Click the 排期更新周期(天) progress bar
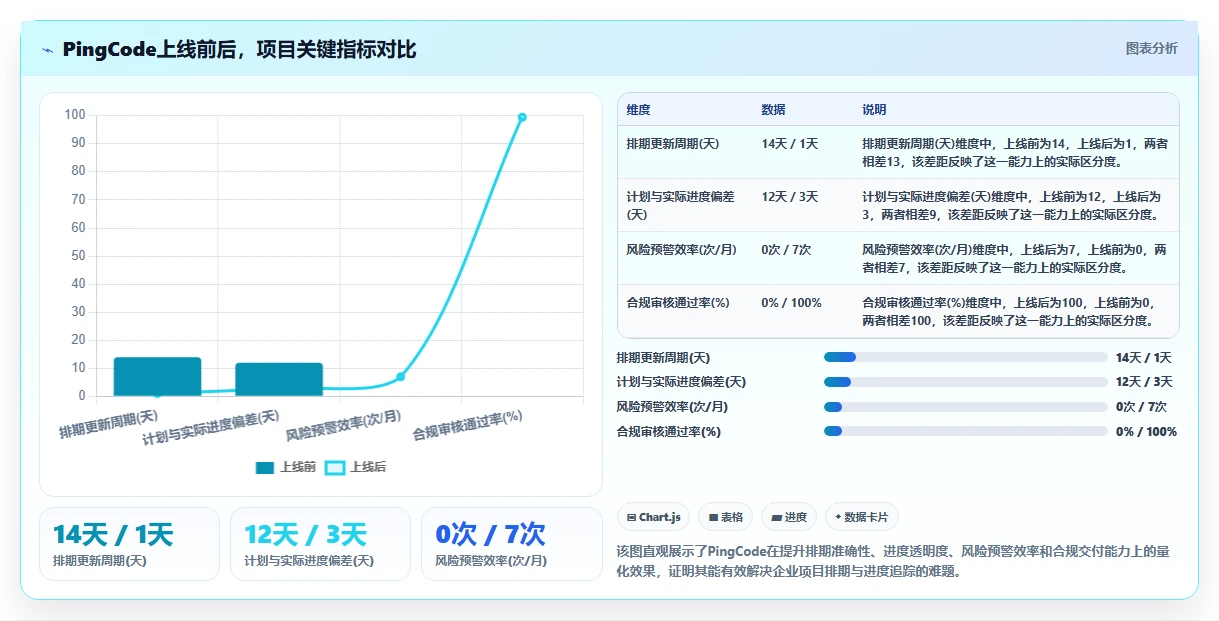This screenshot has height=621, width=1219. (965, 357)
